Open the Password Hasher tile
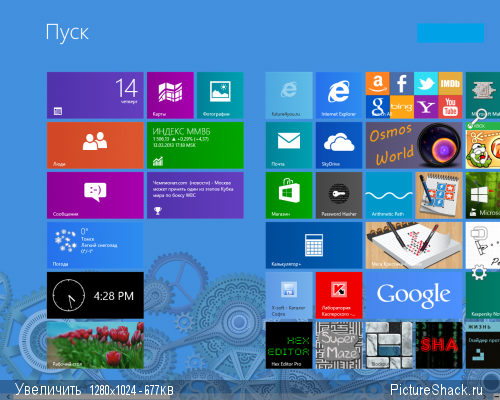 tap(339, 195)
